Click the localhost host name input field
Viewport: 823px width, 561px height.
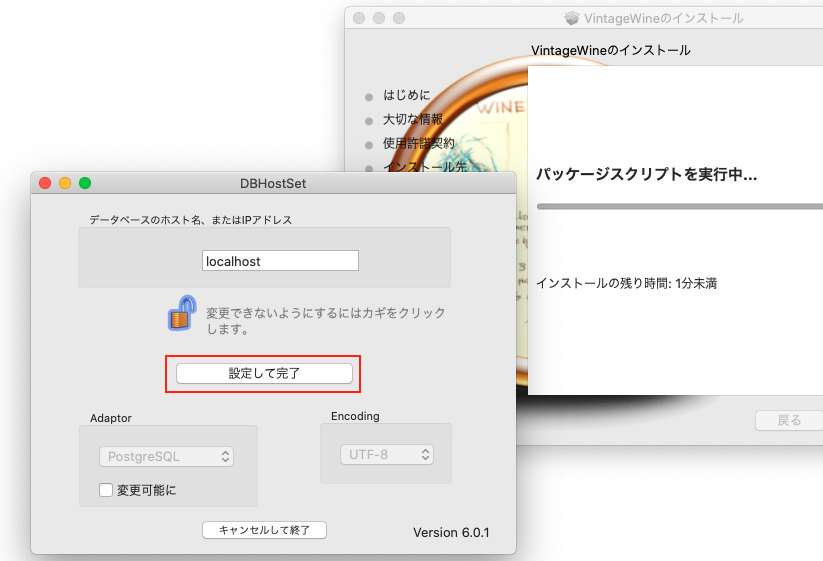point(280,261)
